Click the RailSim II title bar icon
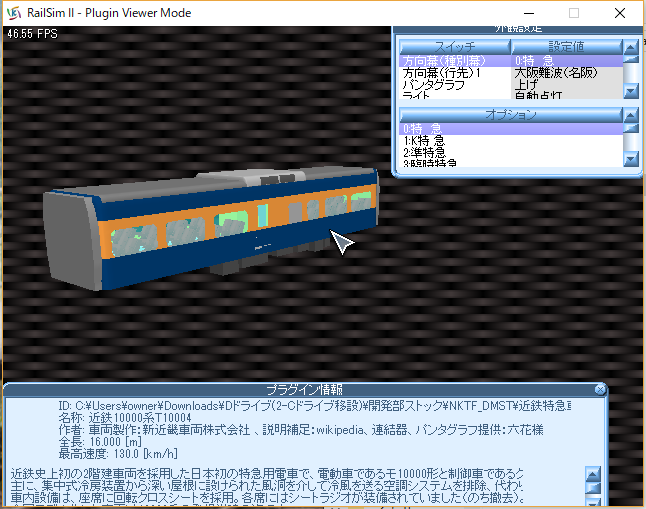Viewport: 646px width, 509px height. pos(14,13)
